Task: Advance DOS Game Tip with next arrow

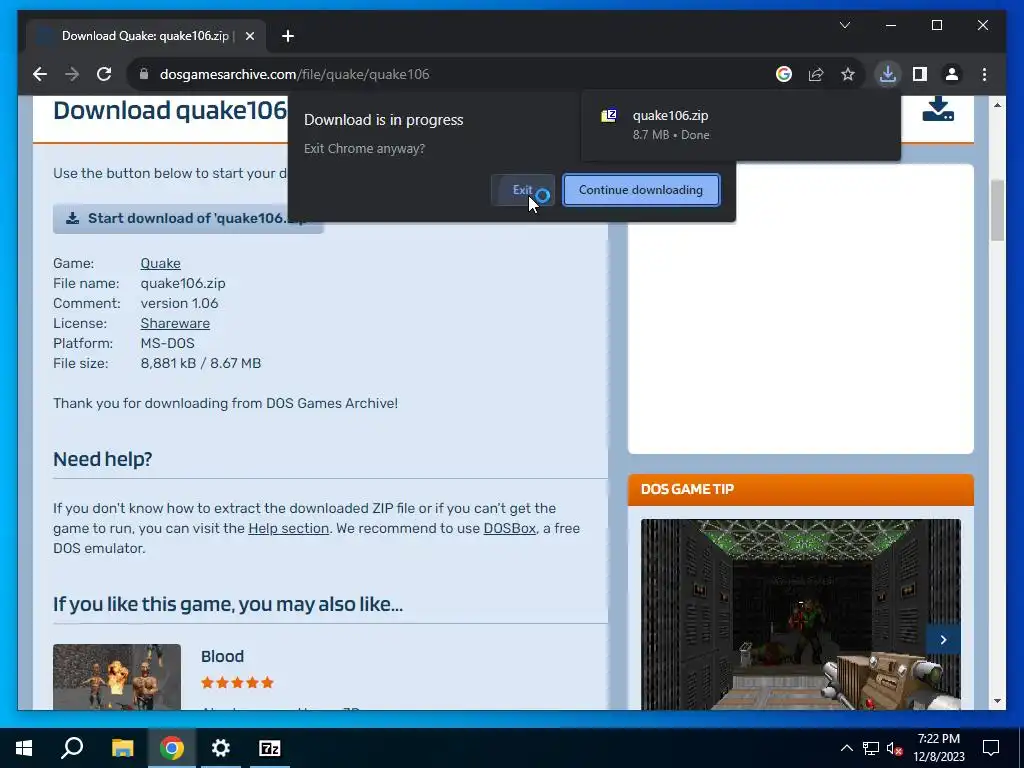Action: click(x=943, y=640)
